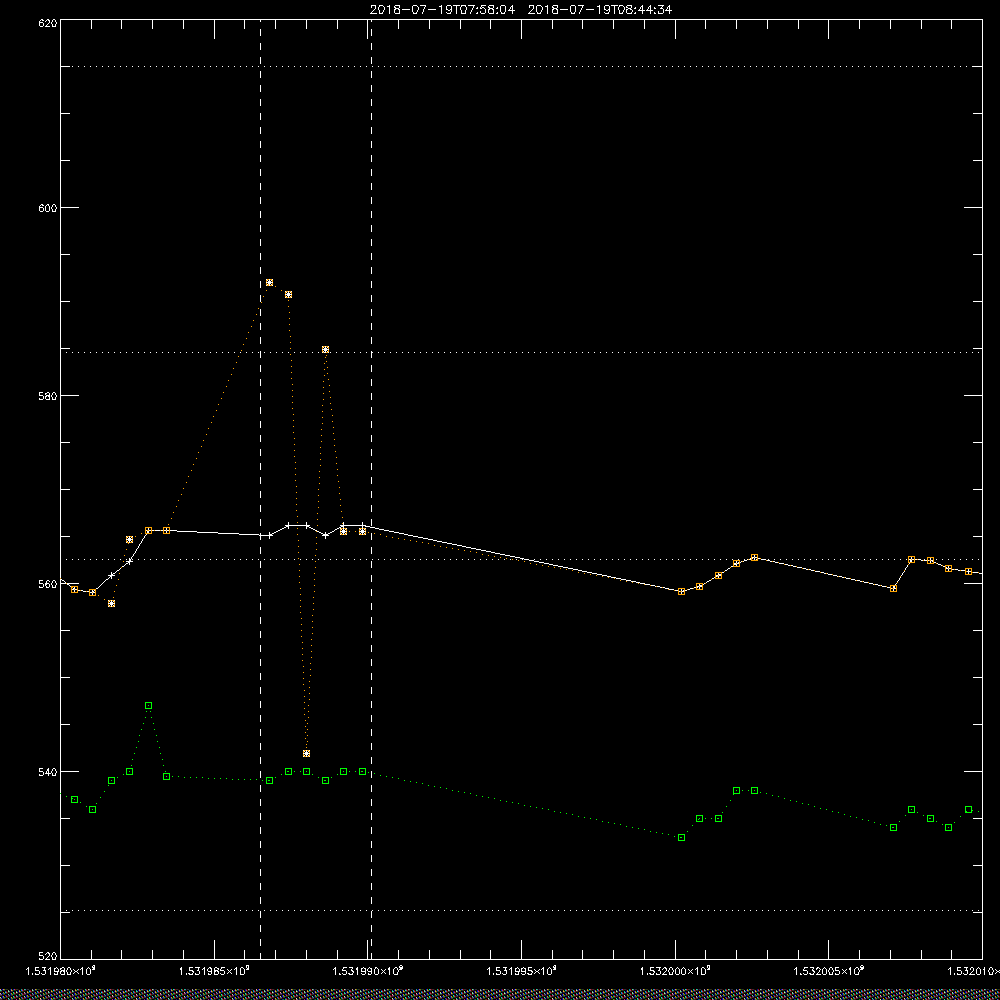This screenshot has width=1000, height=1000.
Task: Click the x-axis label 1.532000×10⁹
Action: (675, 971)
